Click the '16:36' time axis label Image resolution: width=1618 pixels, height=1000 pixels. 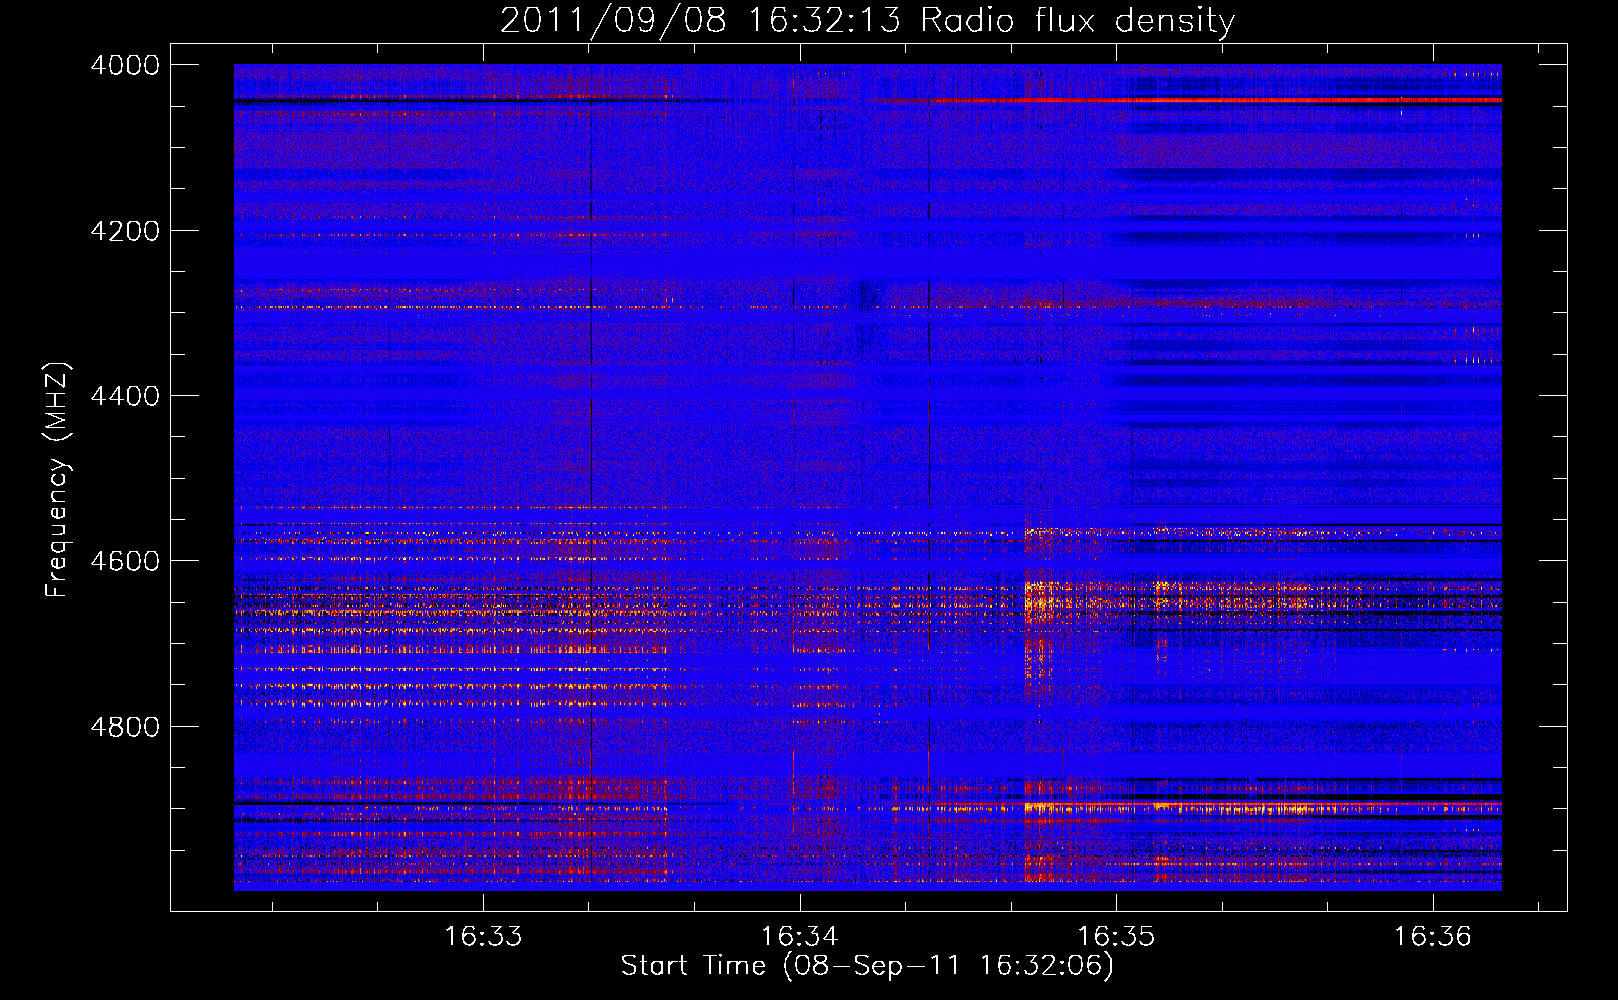[1434, 937]
